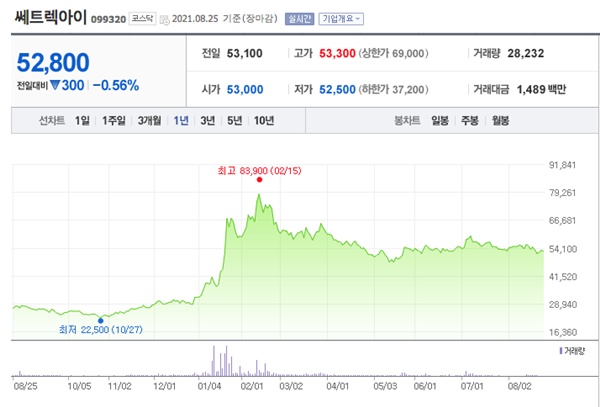The image size is (600, 407).
Task: Select the 1일 line chart tab
Action: tap(82, 121)
